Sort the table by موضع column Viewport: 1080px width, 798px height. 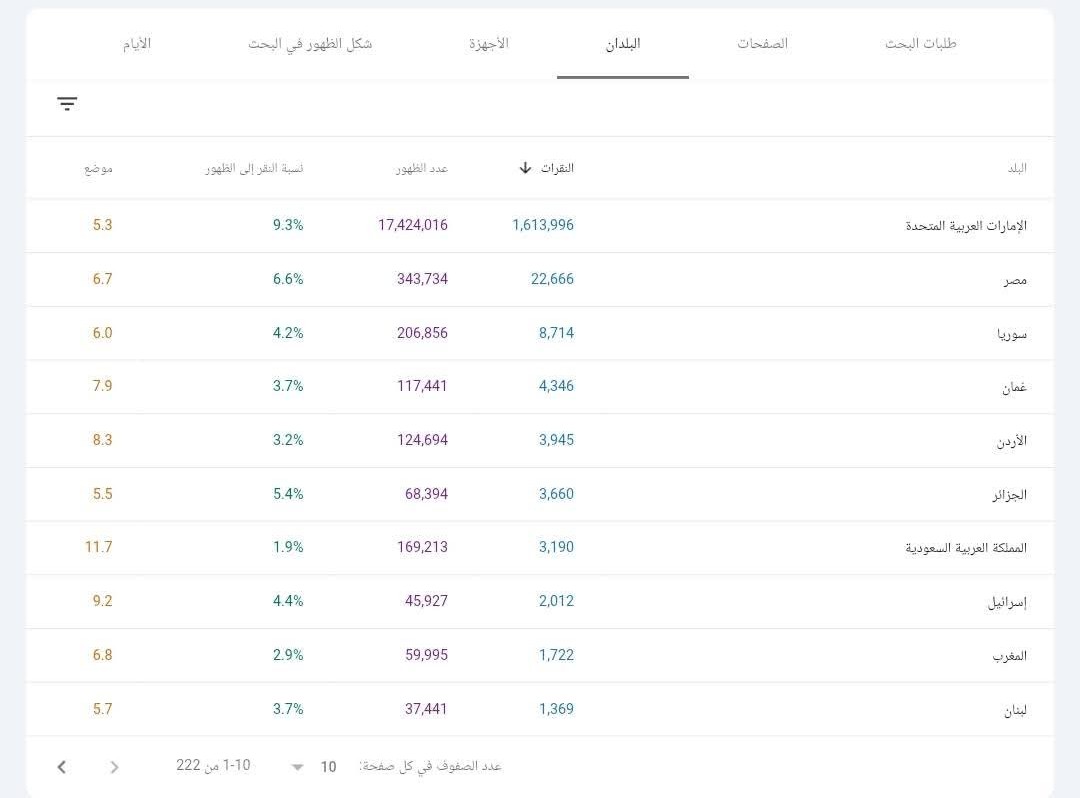pos(99,168)
